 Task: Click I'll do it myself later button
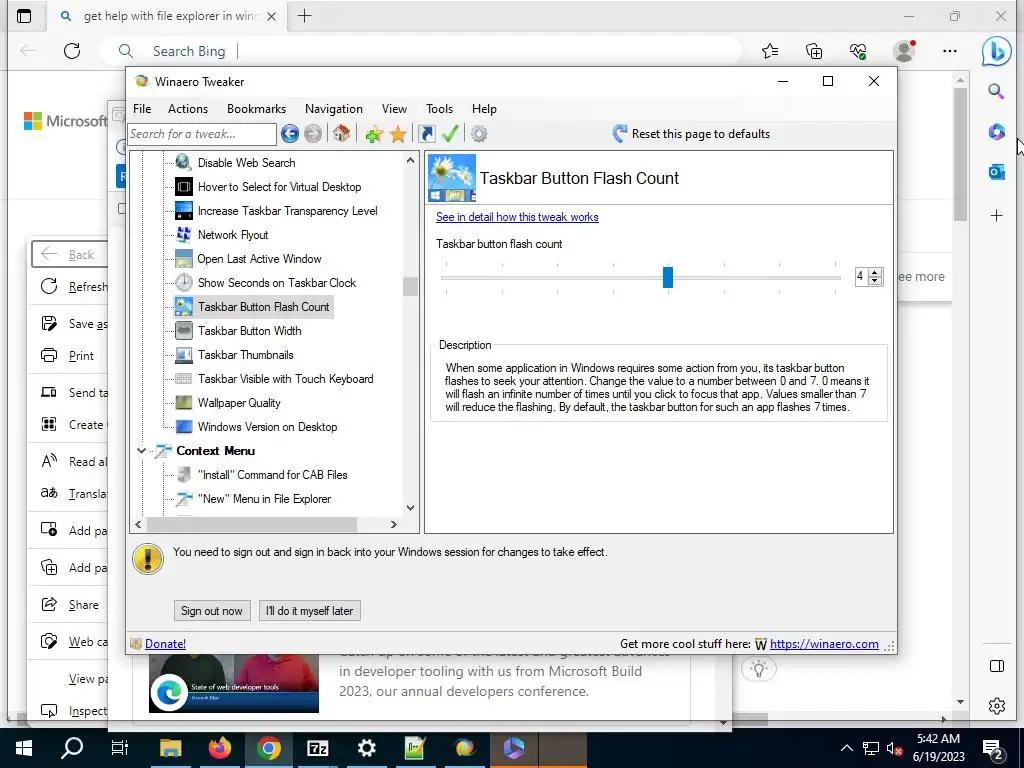(x=310, y=611)
